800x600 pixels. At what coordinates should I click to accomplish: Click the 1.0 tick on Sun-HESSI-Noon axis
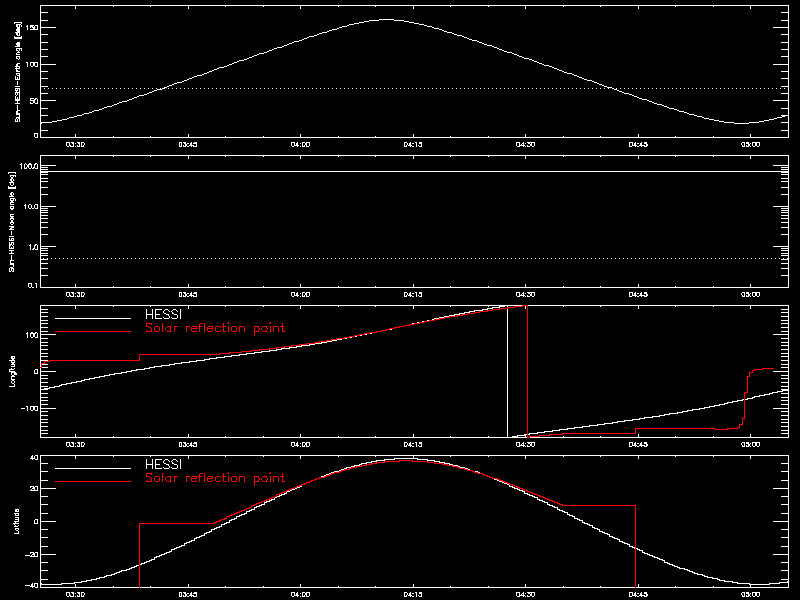click(x=33, y=247)
